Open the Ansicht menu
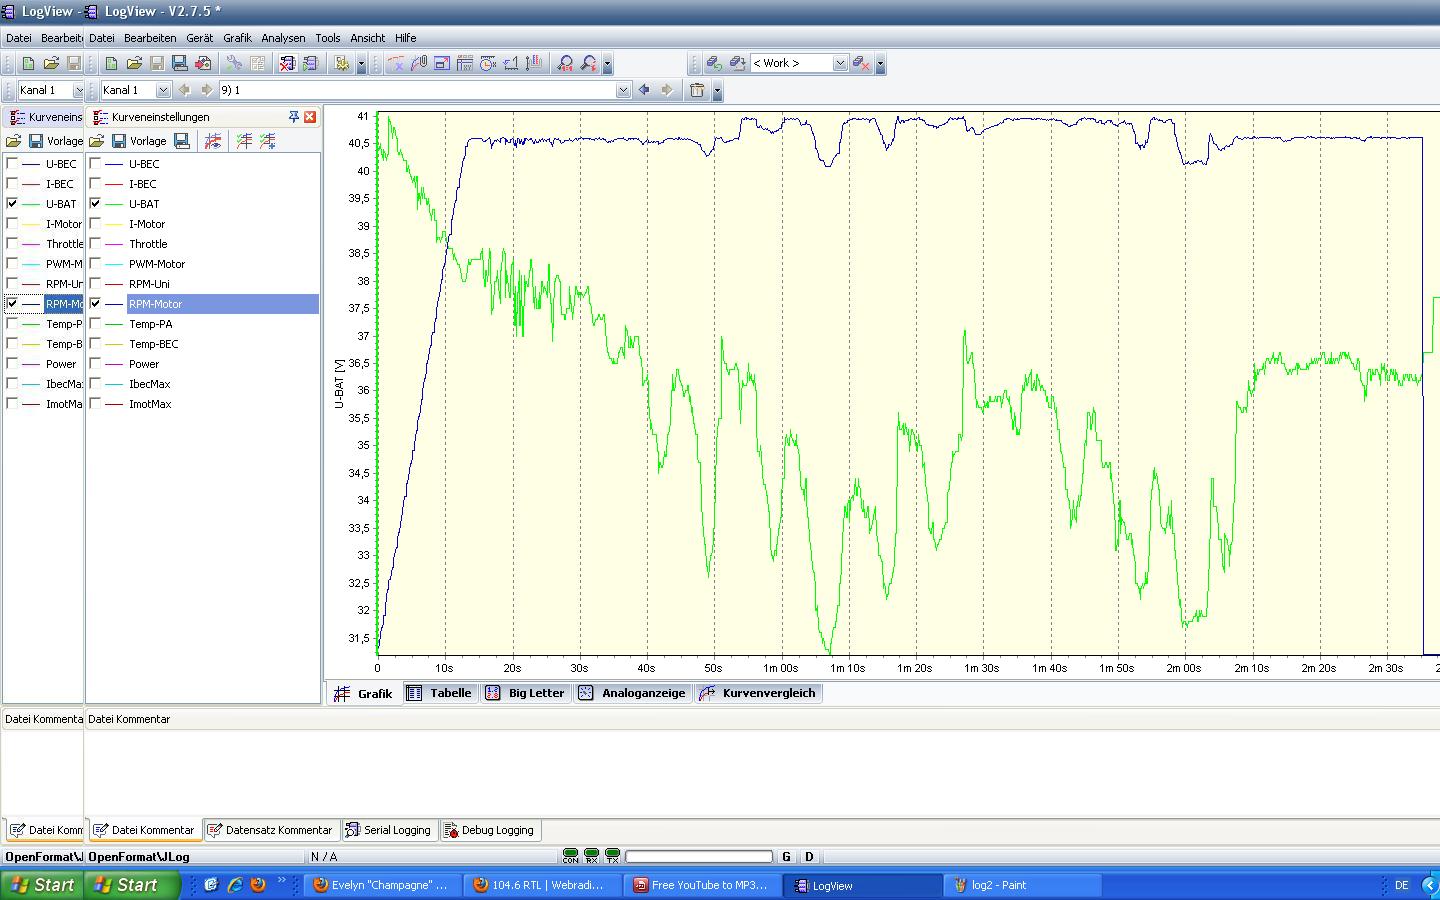The image size is (1440, 900). (x=367, y=38)
